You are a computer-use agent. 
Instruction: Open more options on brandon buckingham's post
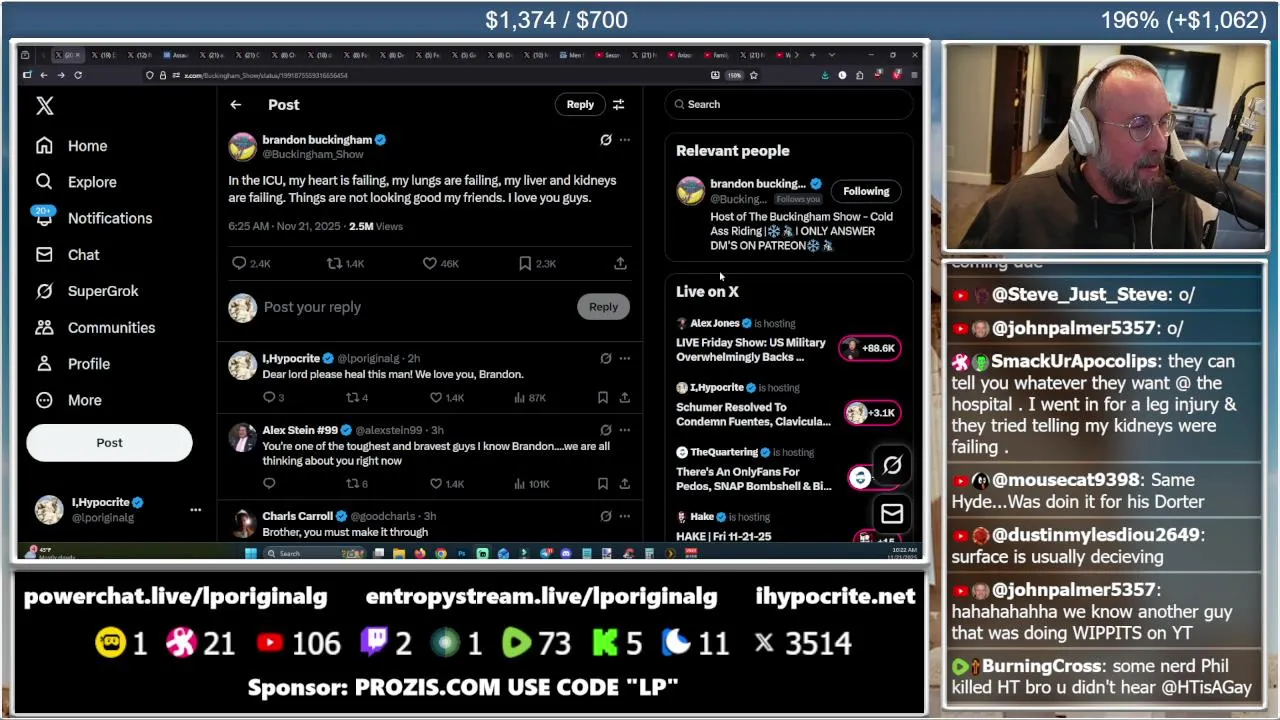(625, 140)
